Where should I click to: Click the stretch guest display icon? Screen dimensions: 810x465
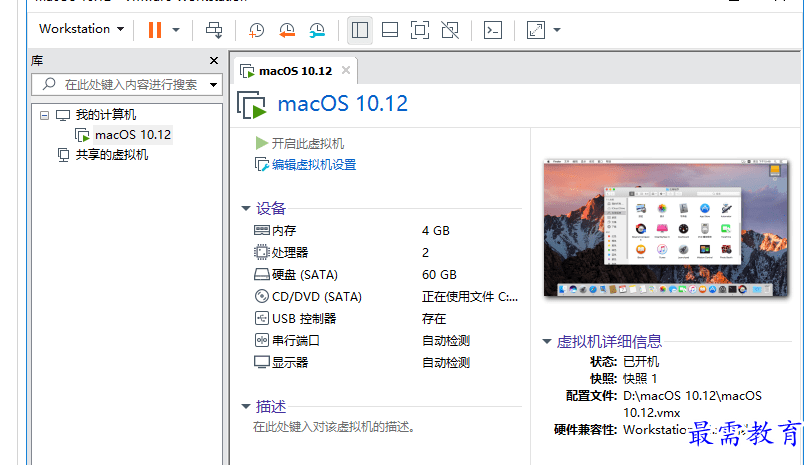pyautogui.click(x=536, y=30)
